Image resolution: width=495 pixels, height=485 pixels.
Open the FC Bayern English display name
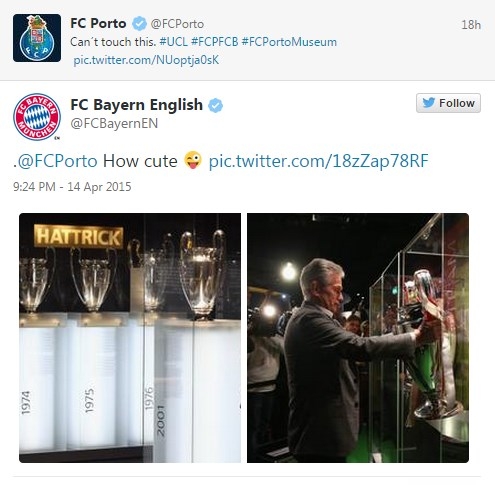pyautogui.click(x=137, y=105)
